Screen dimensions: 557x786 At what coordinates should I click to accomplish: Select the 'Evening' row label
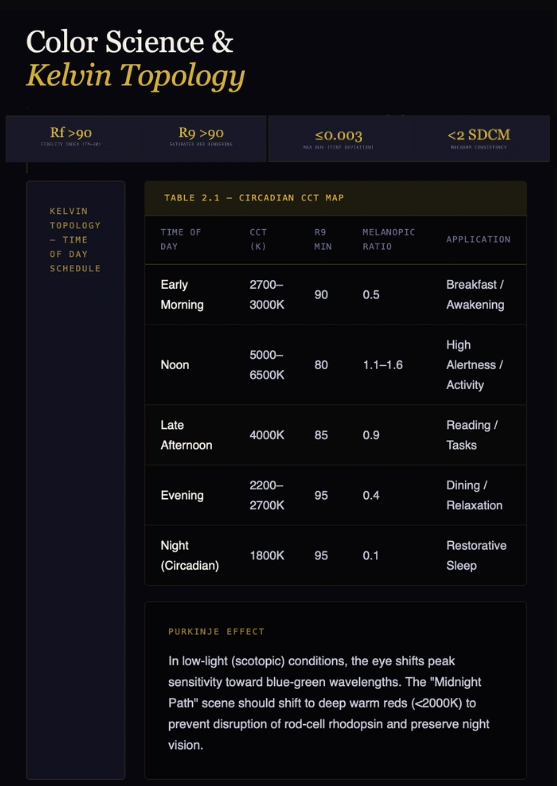[182, 495]
